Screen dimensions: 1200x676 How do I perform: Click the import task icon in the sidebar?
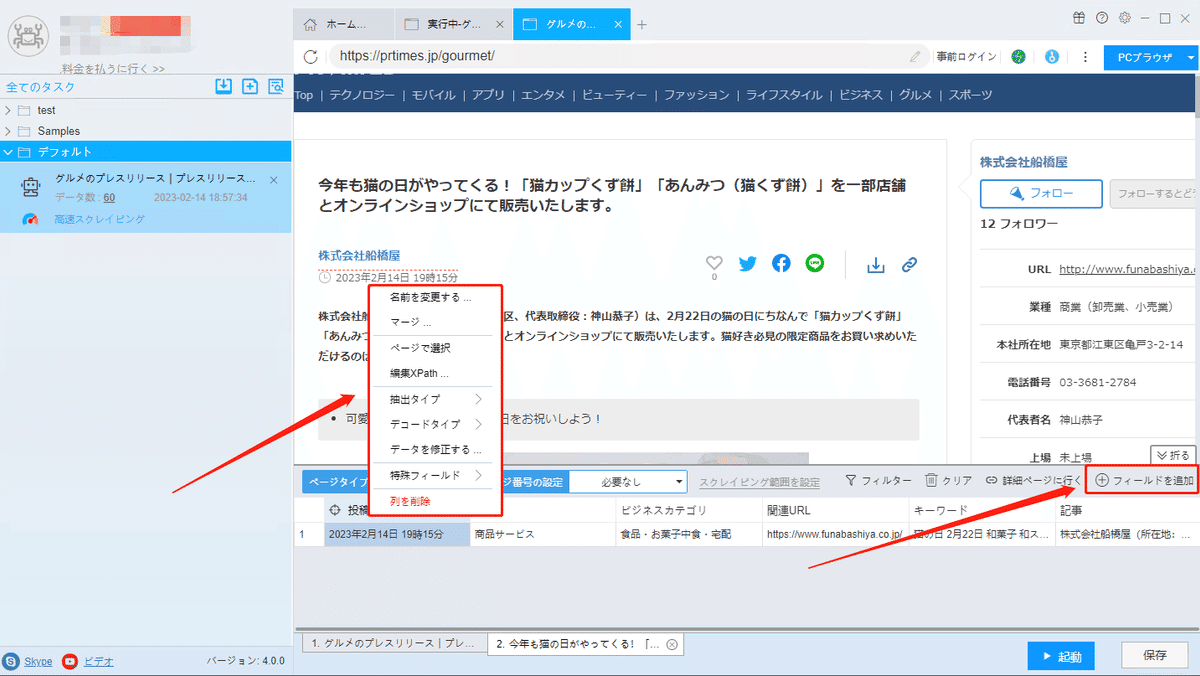coord(224,86)
